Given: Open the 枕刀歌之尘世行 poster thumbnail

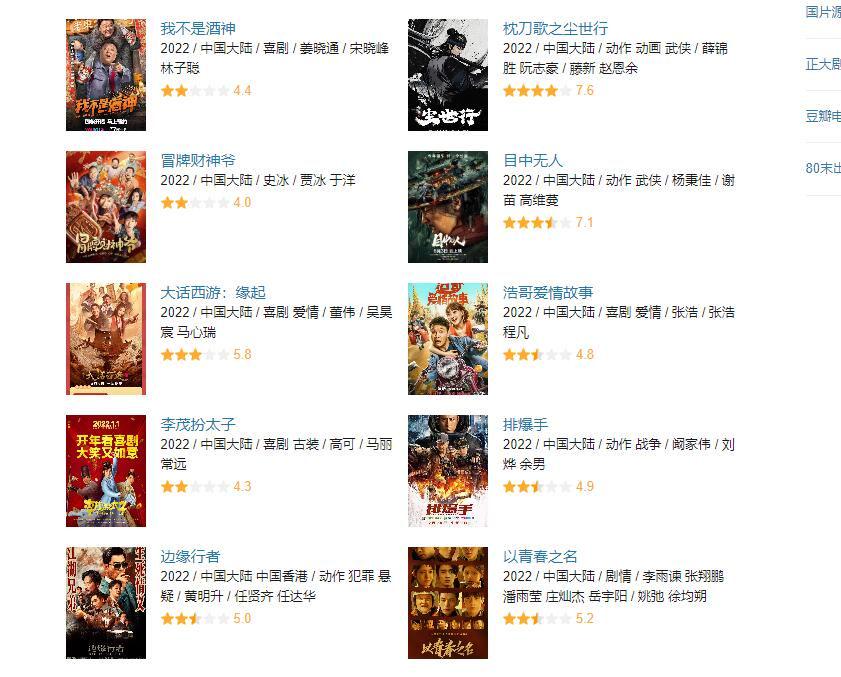Looking at the screenshot, I should pos(448,75).
